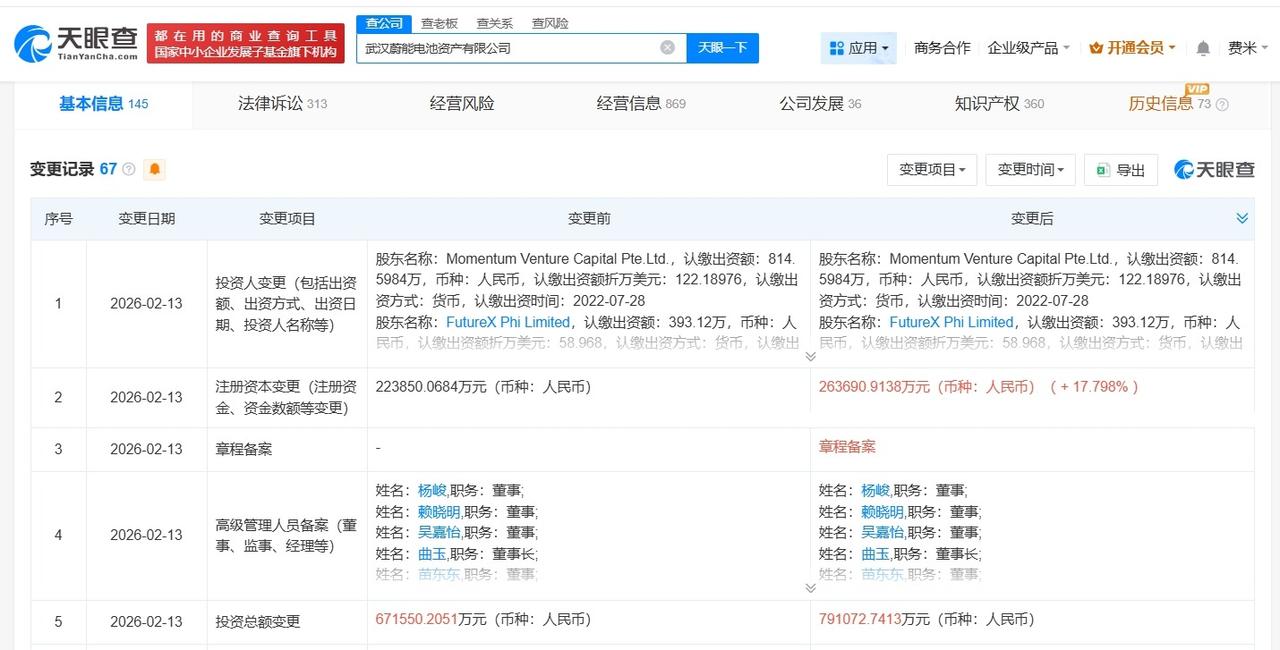The height and width of the screenshot is (650, 1280).
Task: Click the notification bell in top bar
Action: [1203, 48]
